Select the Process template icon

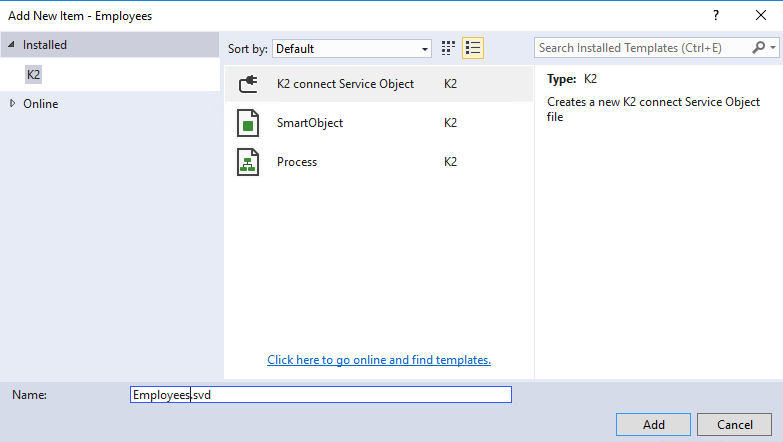pos(248,162)
